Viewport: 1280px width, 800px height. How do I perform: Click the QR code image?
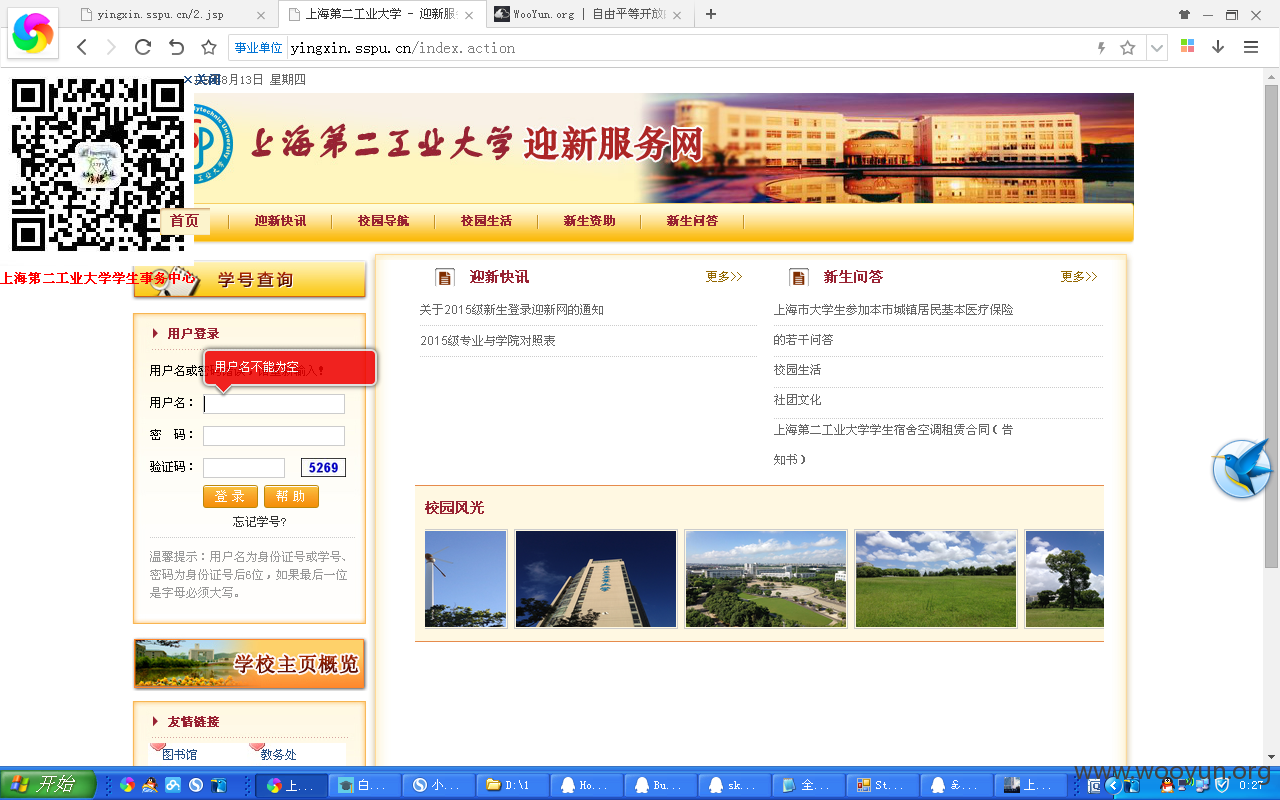click(x=98, y=165)
